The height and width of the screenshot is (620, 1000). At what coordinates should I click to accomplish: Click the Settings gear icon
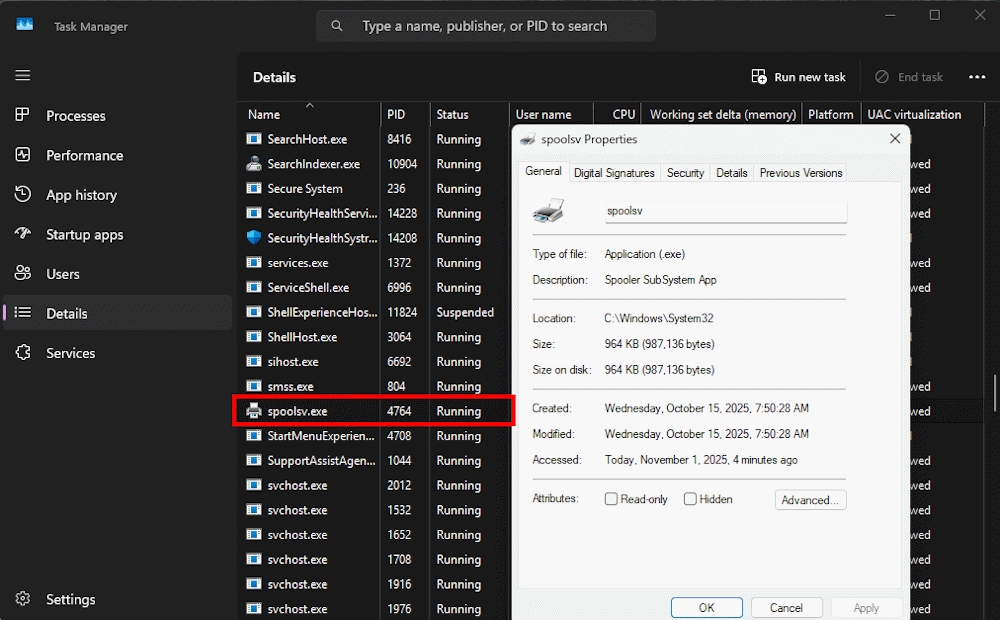pos(23,599)
